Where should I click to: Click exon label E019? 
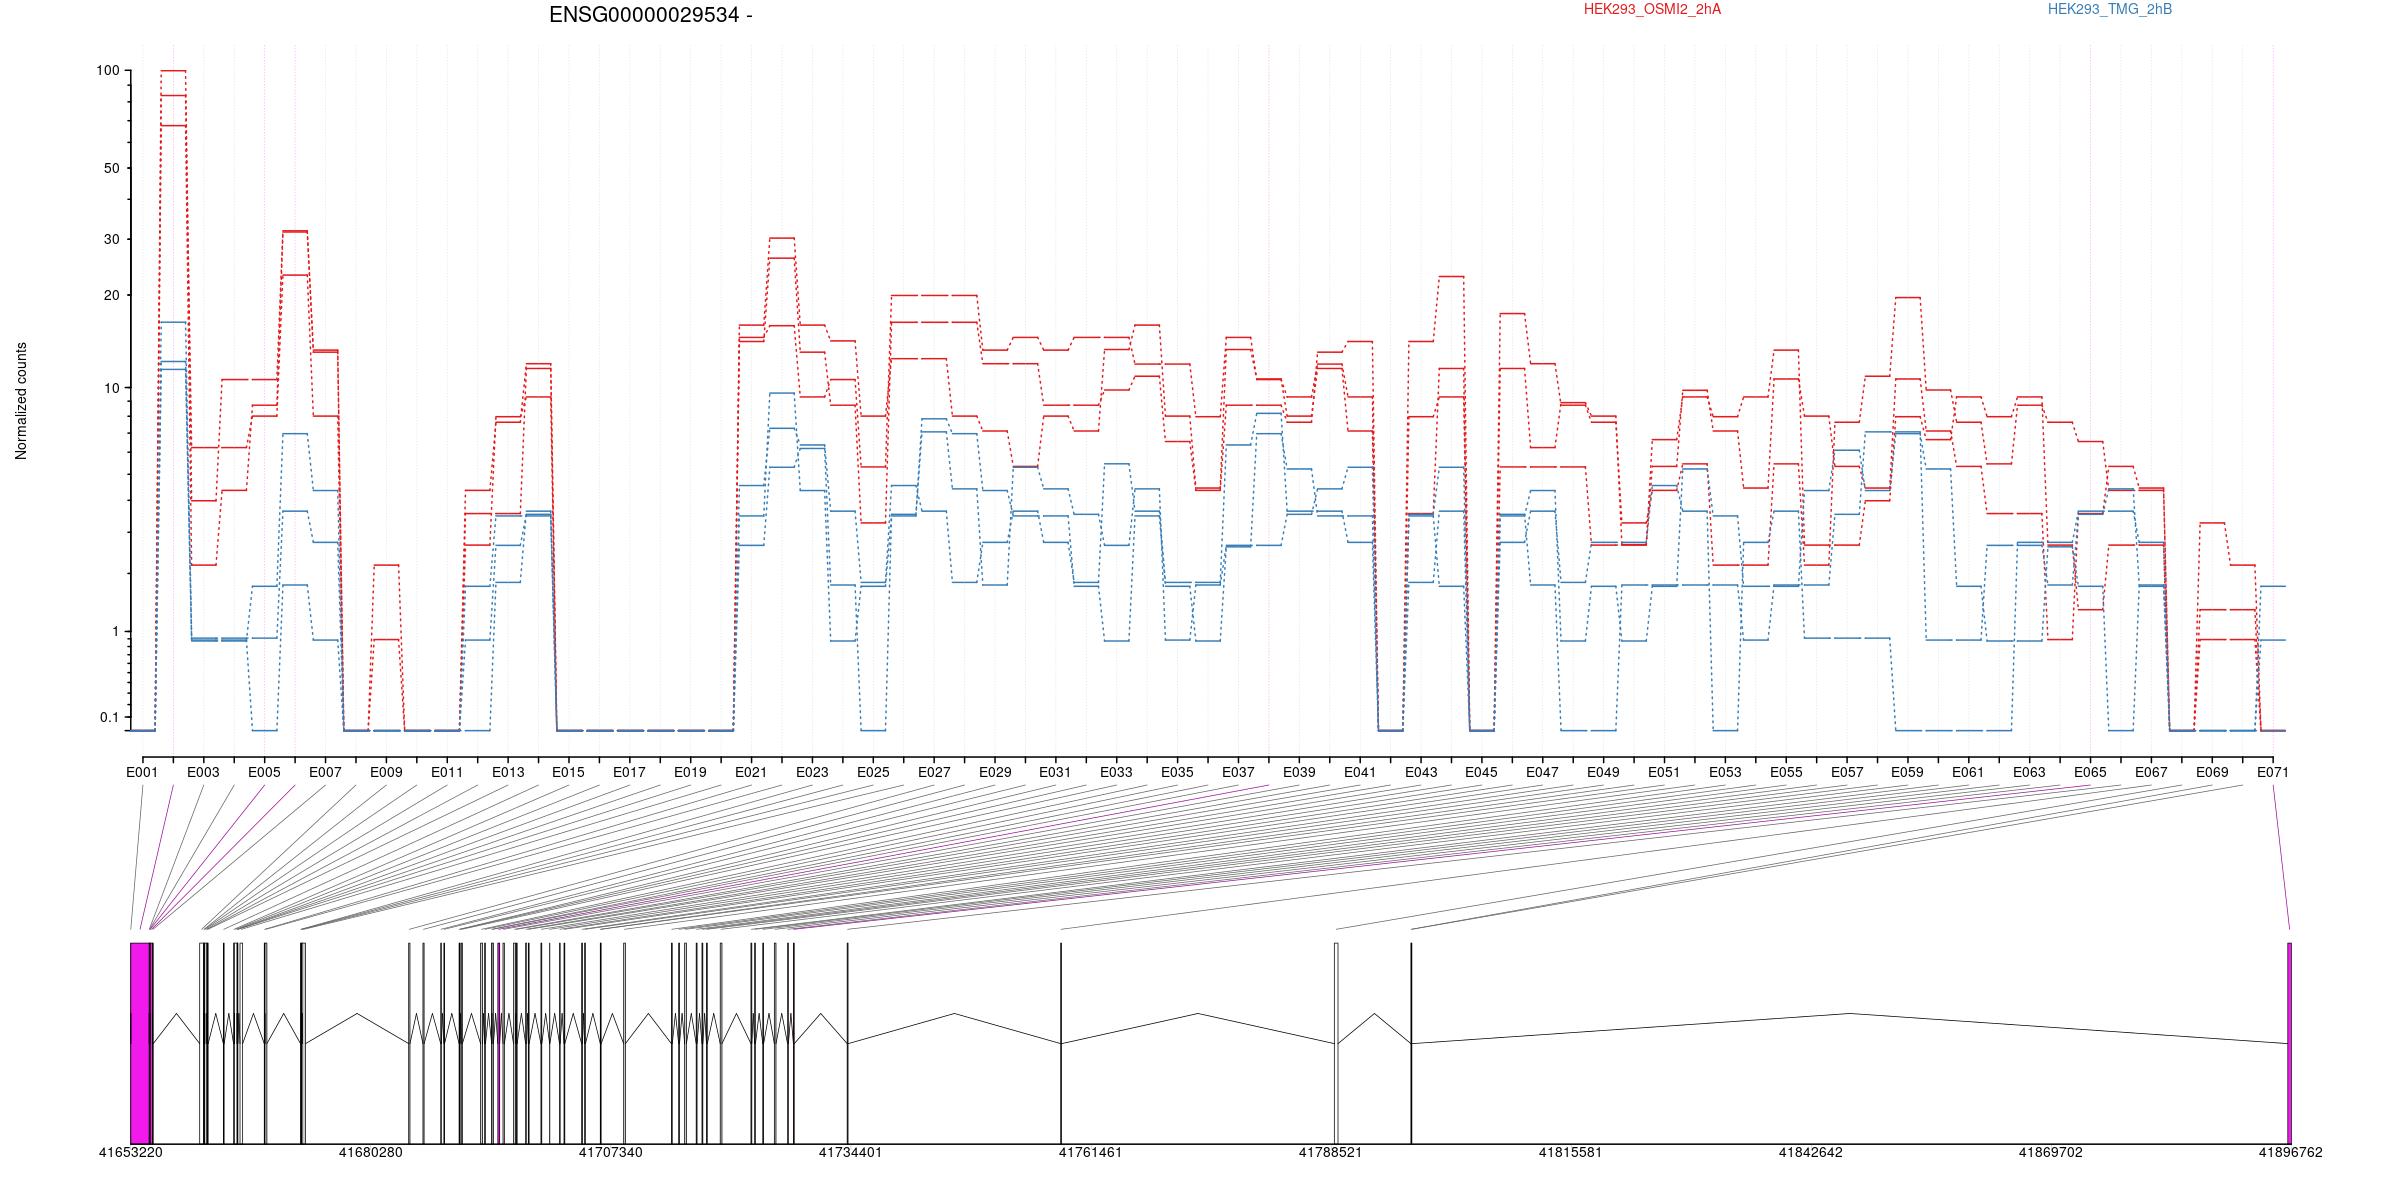690,772
